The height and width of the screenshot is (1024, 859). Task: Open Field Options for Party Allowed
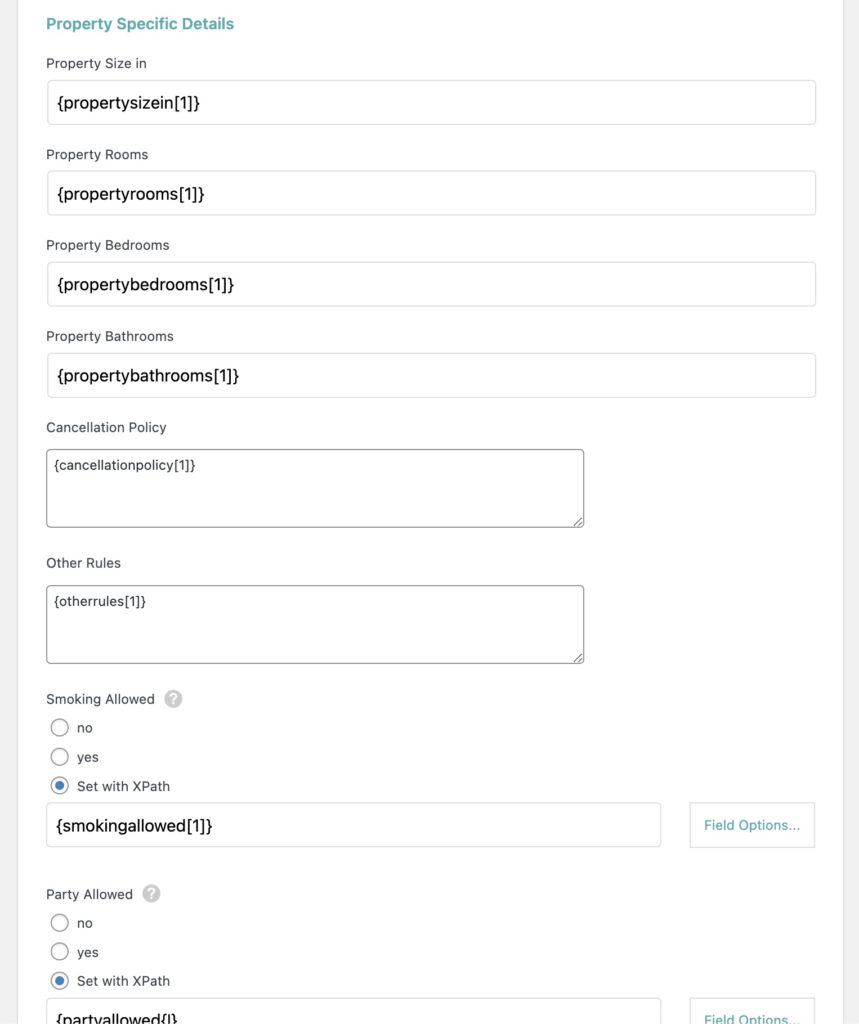pos(751,1016)
